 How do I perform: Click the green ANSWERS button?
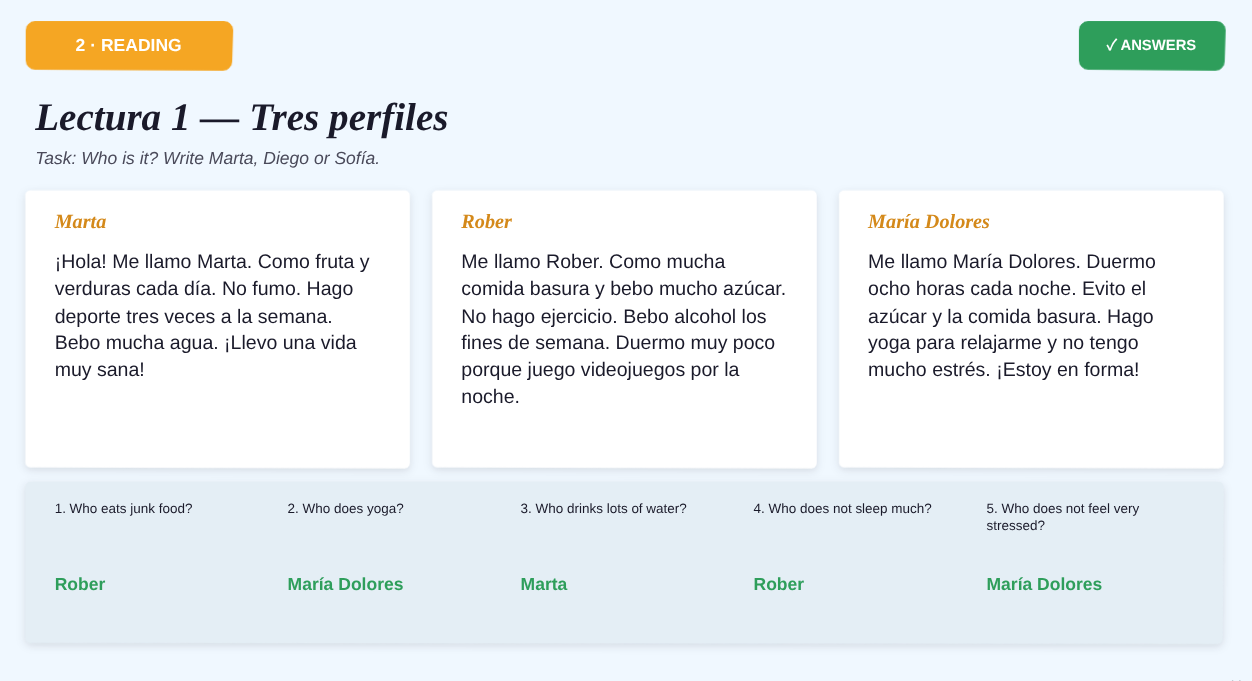[x=1152, y=46]
